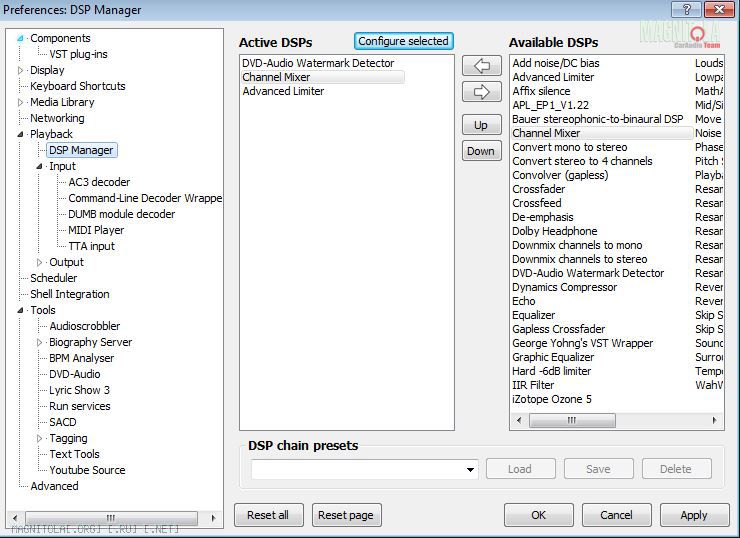Click the left arrow add-DSP button
Screen dimensions: 740x538
tap(481, 66)
